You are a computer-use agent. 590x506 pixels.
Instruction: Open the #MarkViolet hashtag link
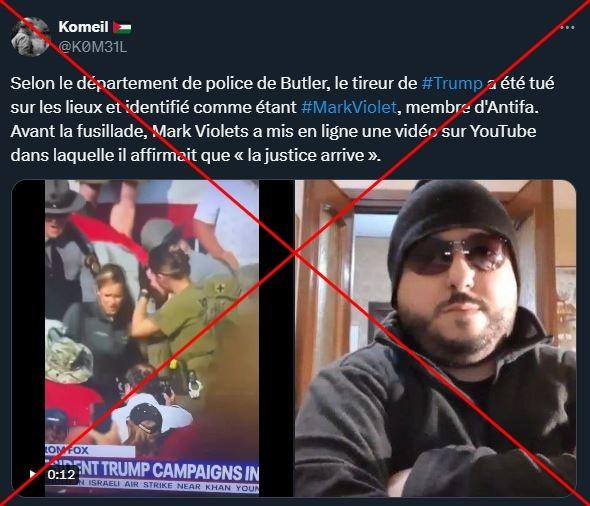349,107
